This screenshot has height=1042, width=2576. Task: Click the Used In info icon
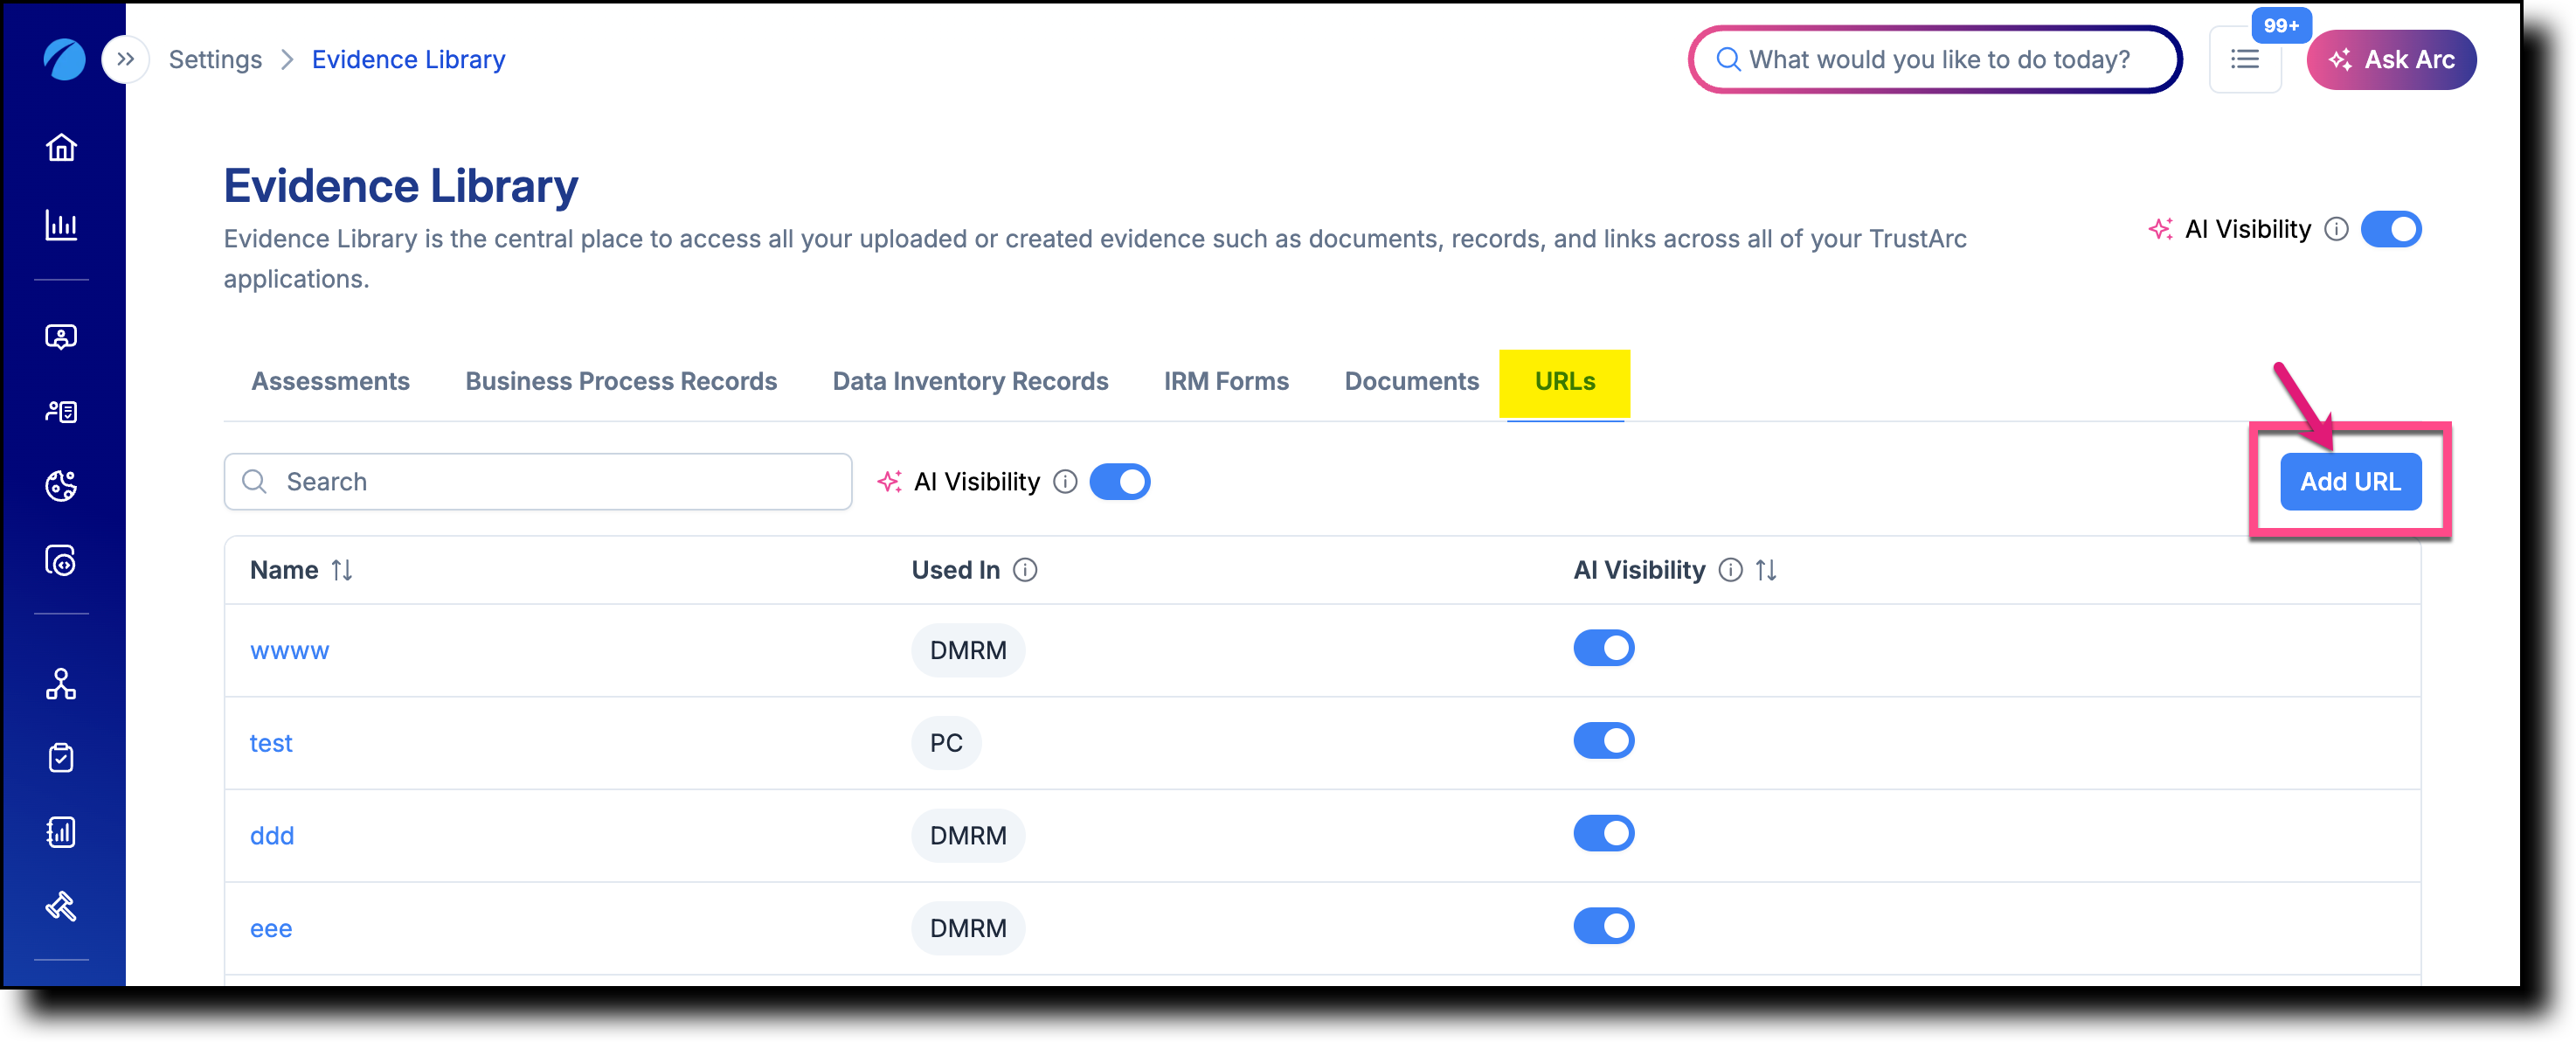click(1025, 570)
